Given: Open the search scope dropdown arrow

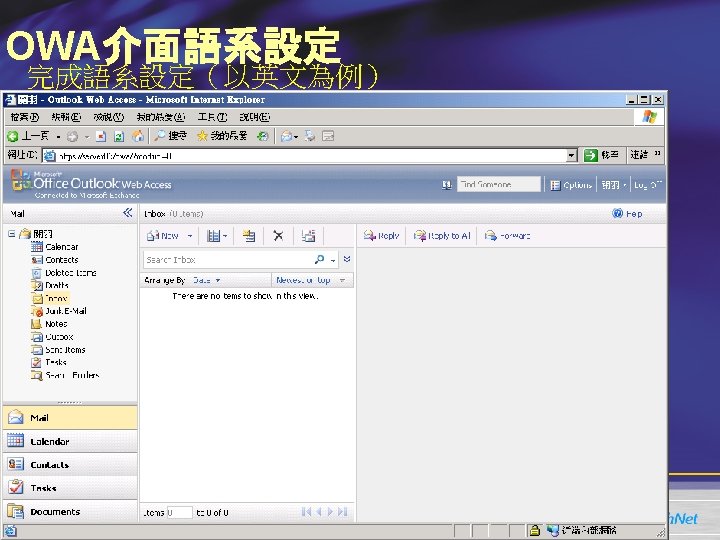Looking at the screenshot, I should pyautogui.click(x=333, y=260).
